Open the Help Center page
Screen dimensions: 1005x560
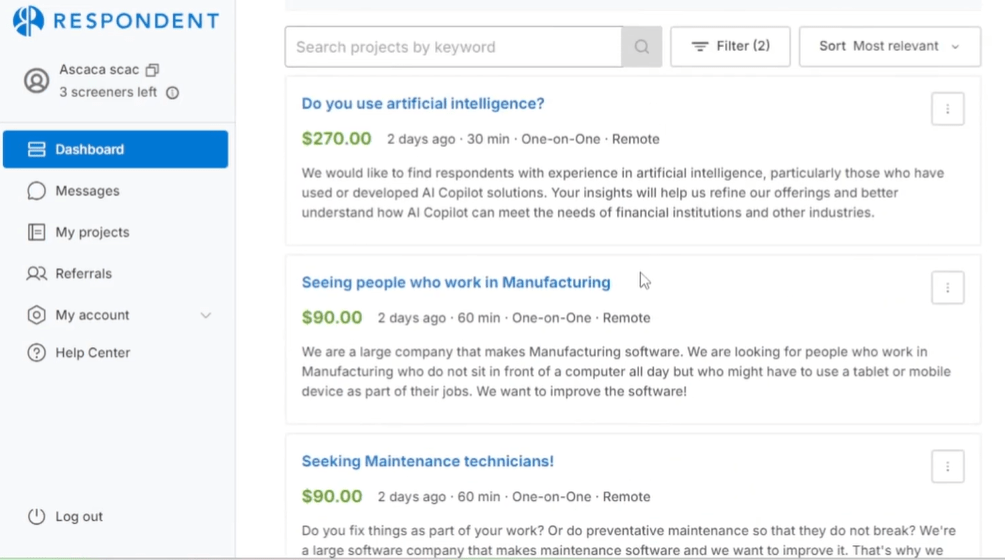92,353
